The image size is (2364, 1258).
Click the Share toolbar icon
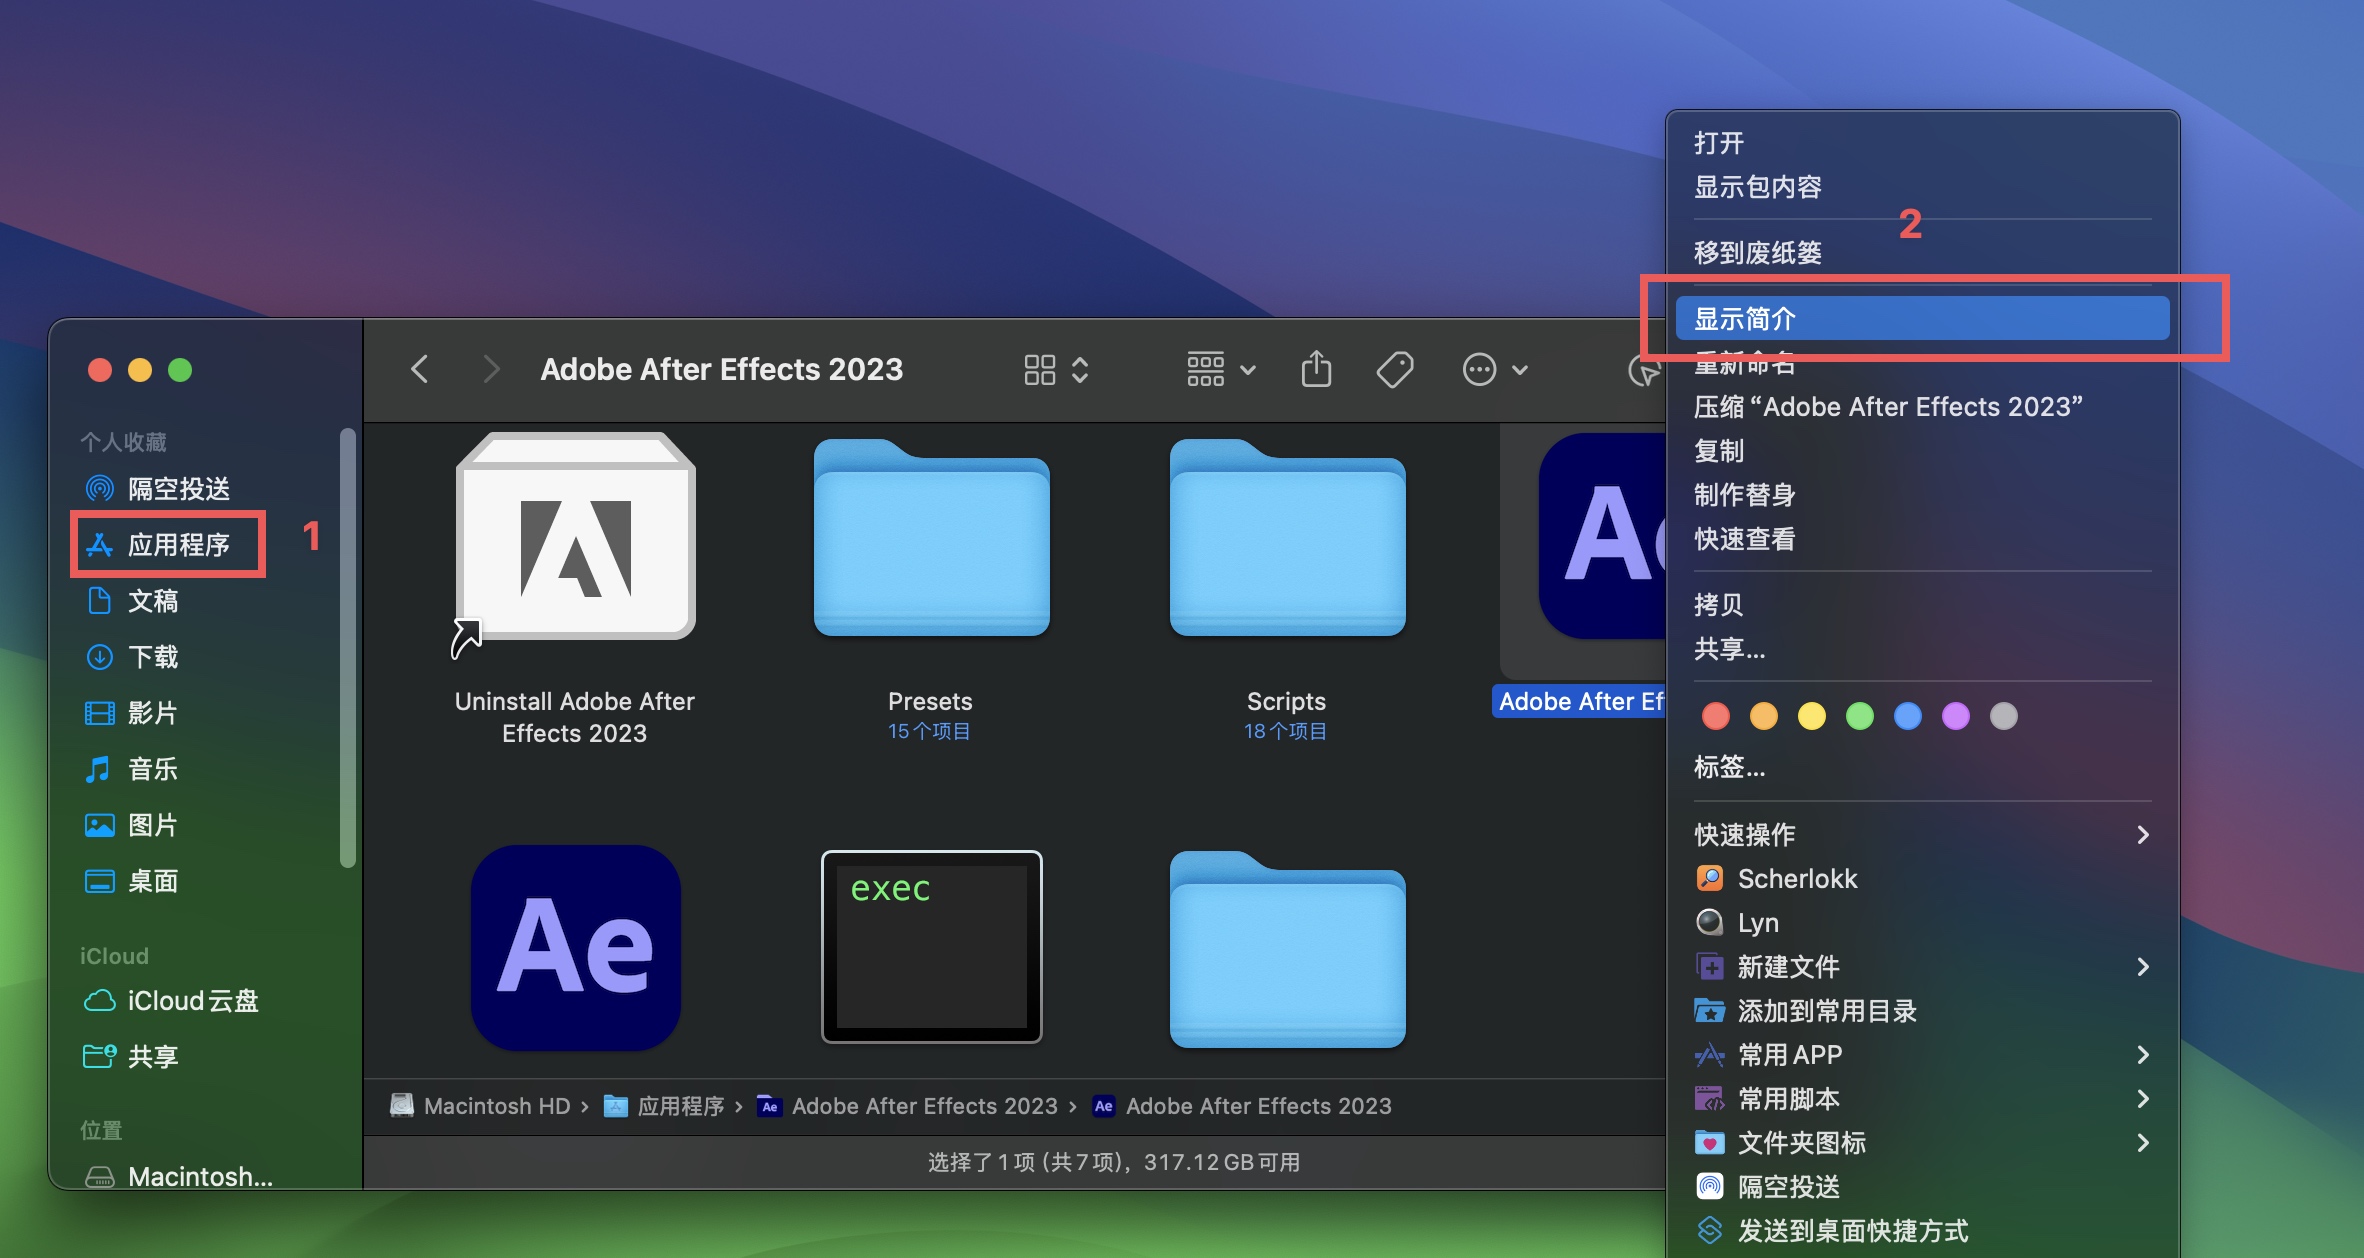click(x=1316, y=369)
